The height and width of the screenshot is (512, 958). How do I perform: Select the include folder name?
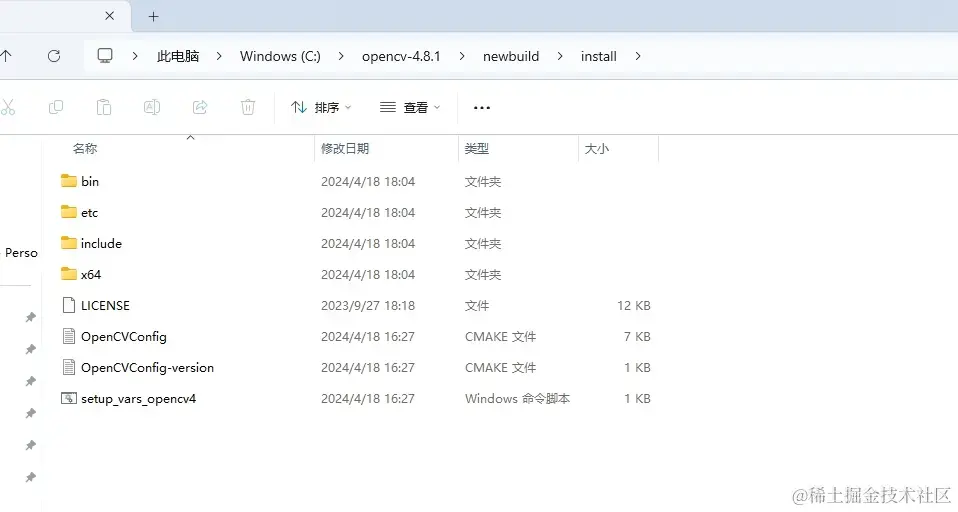101,243
